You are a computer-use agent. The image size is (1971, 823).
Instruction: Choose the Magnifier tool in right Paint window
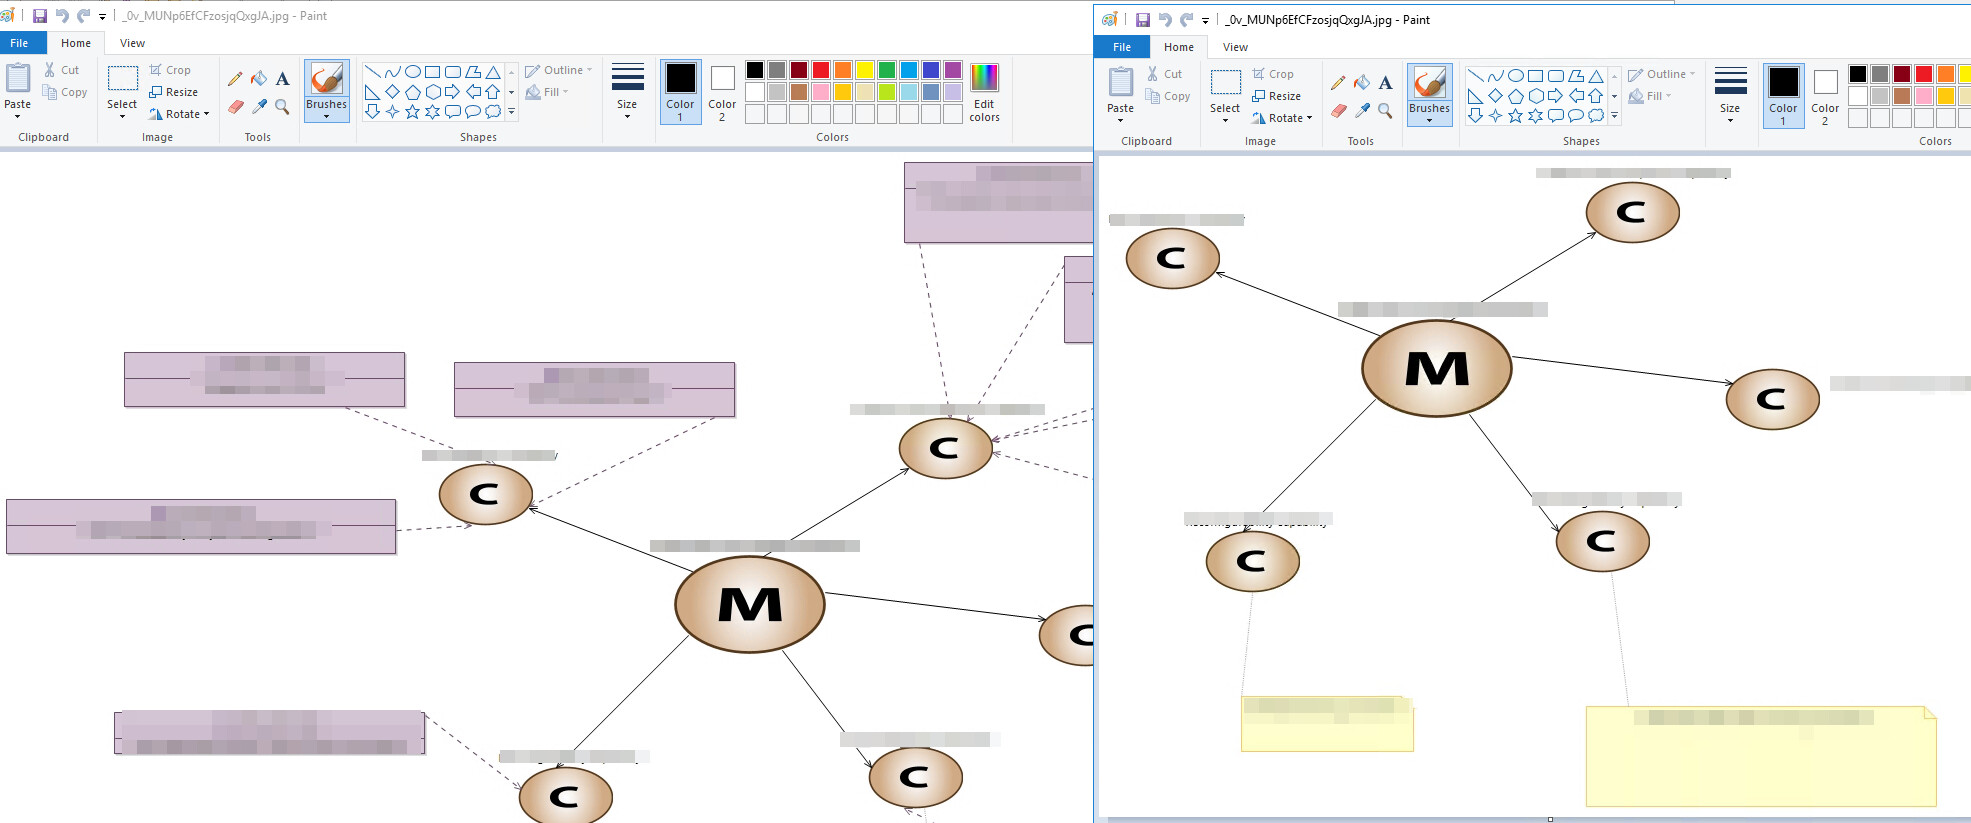1385,111
